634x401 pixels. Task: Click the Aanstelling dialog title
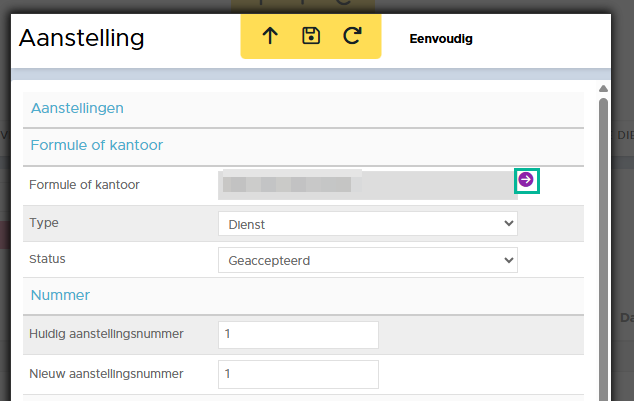pyautogui.click(x=82, y=38)
